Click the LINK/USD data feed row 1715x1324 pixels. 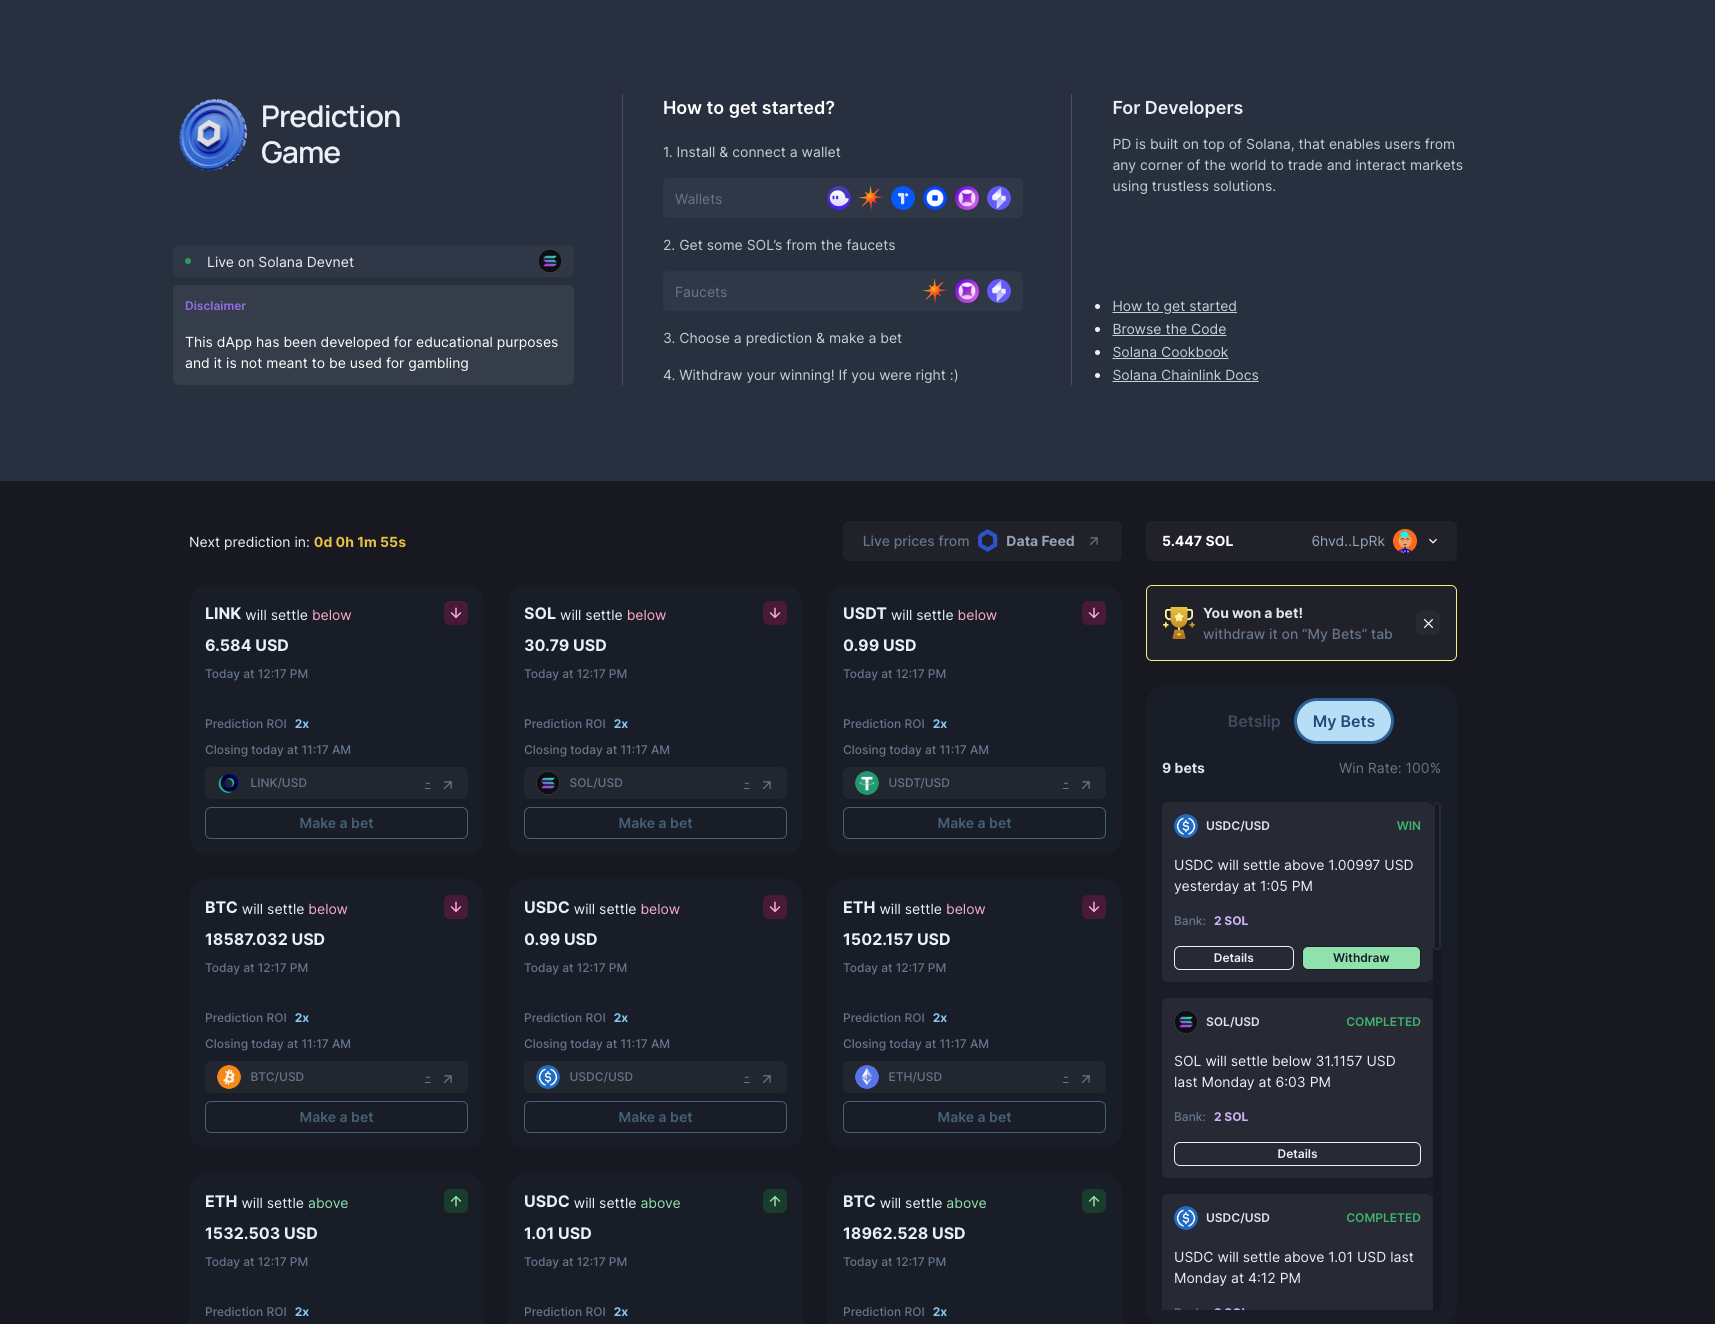coord(336,783)
